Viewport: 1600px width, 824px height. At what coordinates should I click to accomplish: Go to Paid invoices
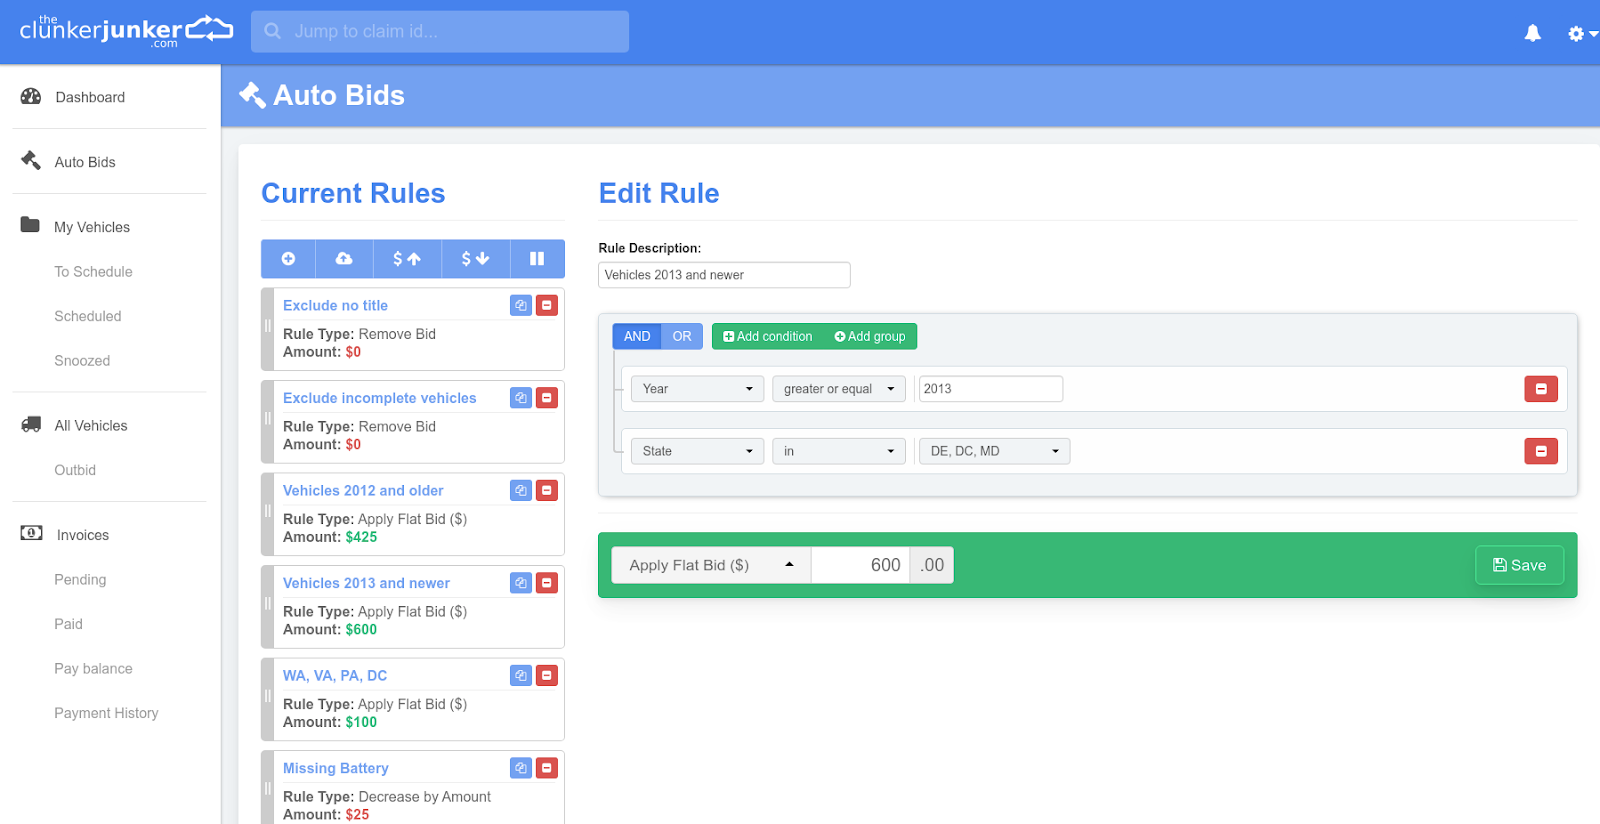point(68,624)
